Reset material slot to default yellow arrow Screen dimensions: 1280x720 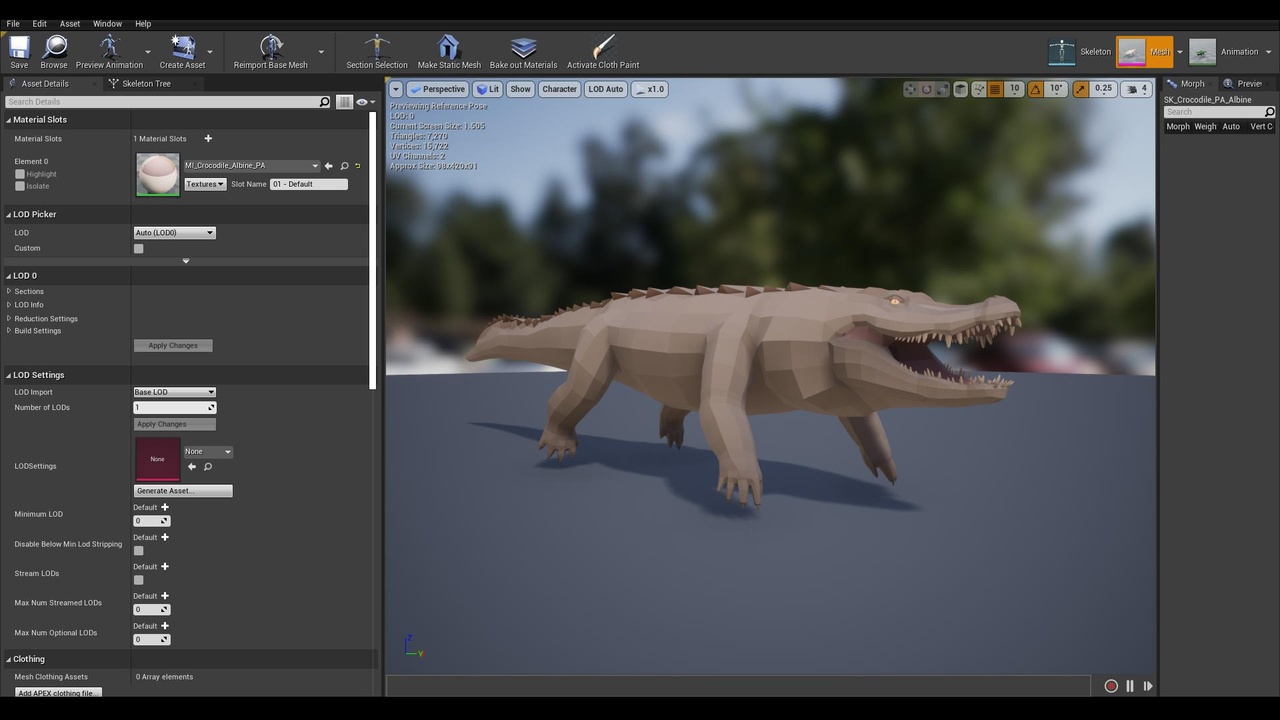click(358, 166)
